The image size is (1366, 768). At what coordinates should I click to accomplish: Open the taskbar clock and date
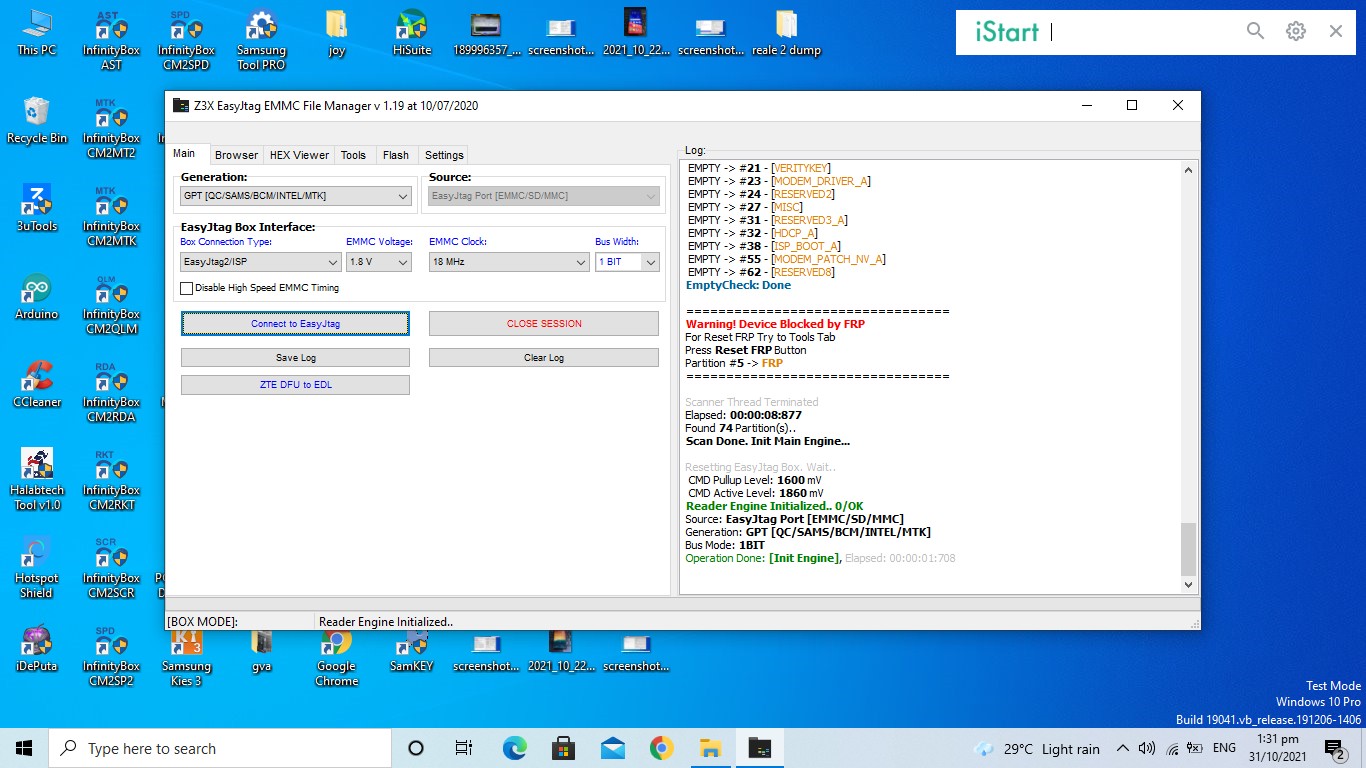click(x=1276, y=748)
